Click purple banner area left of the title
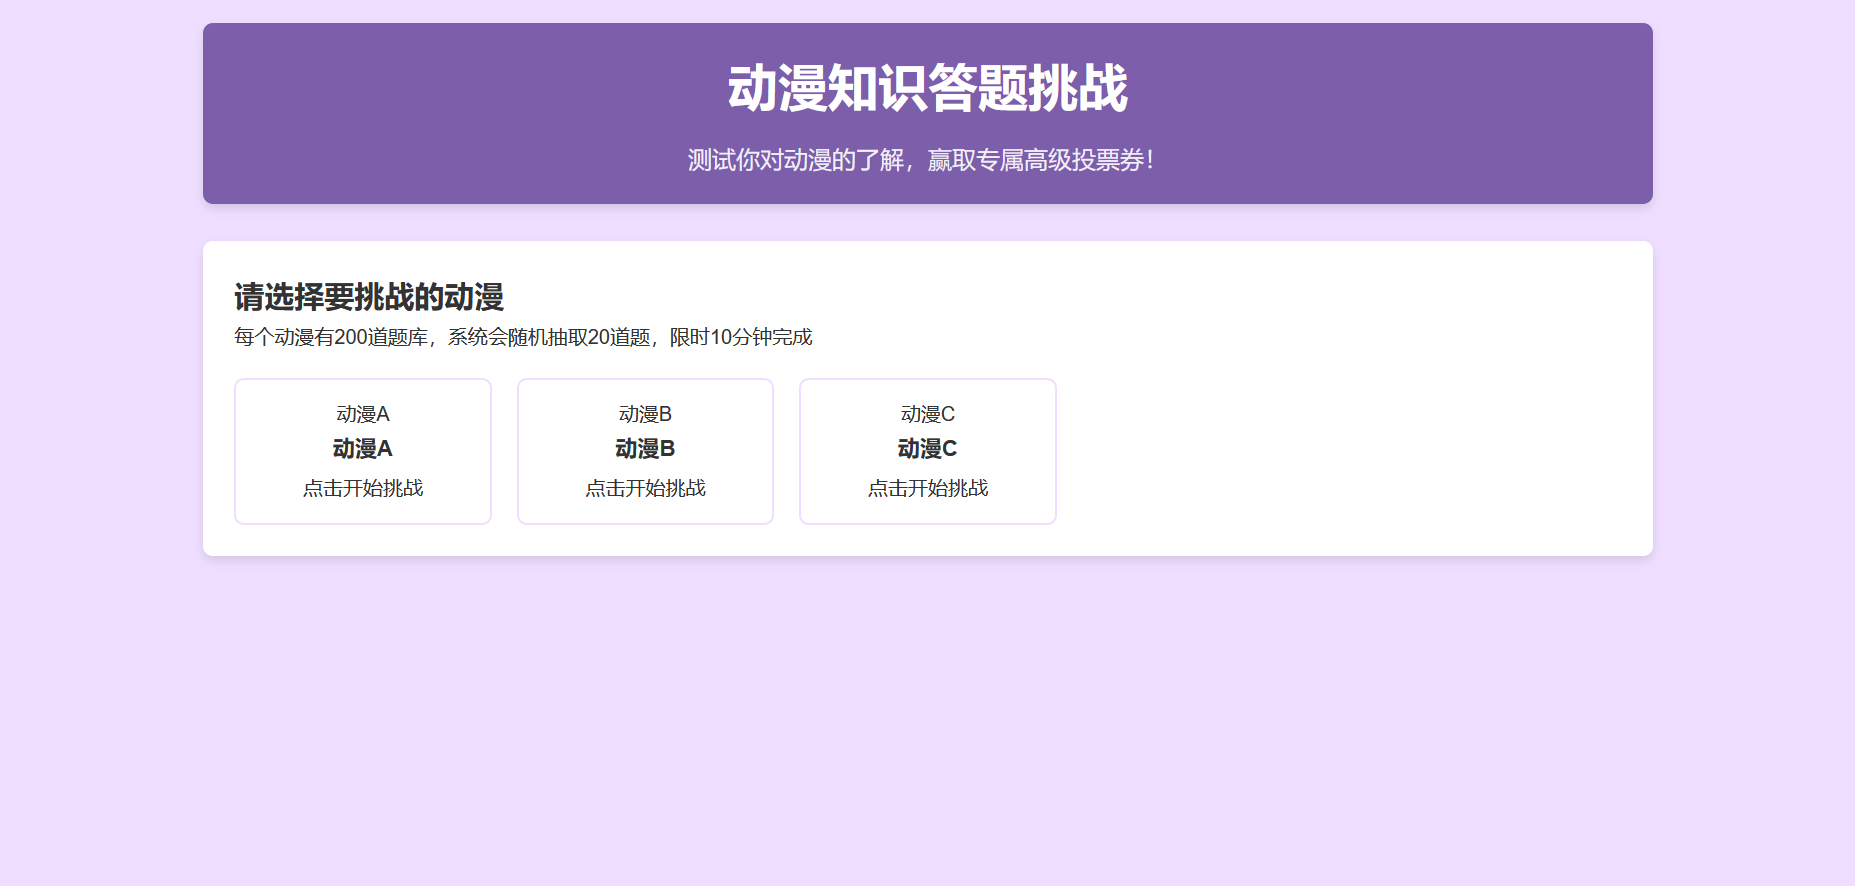 point(450,100)
